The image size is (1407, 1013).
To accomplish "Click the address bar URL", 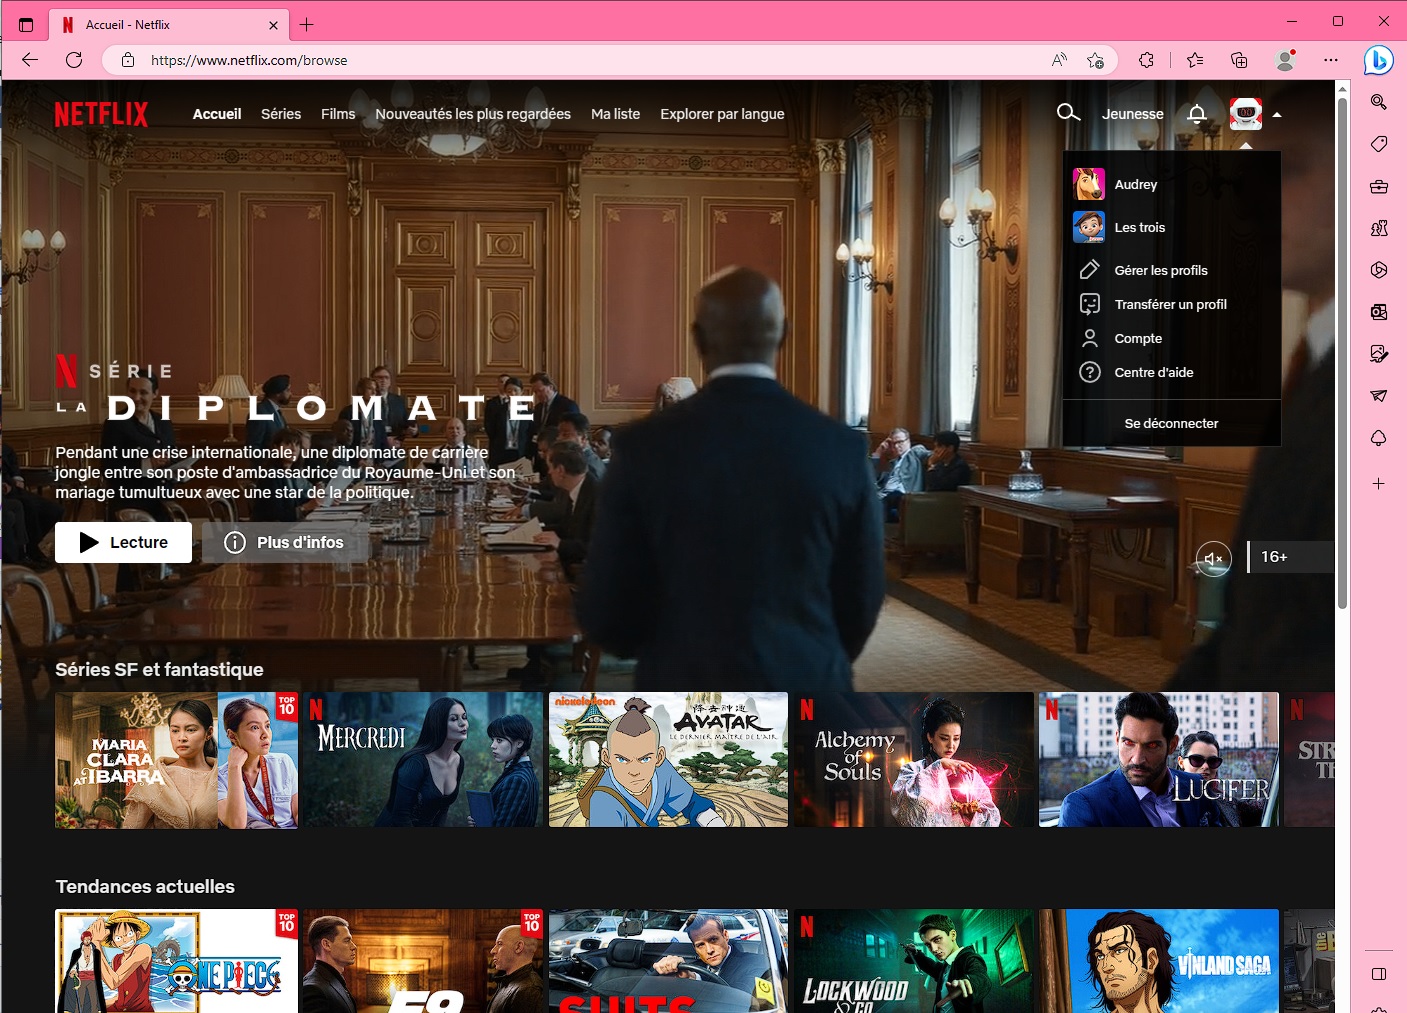I will coord(249,60).
